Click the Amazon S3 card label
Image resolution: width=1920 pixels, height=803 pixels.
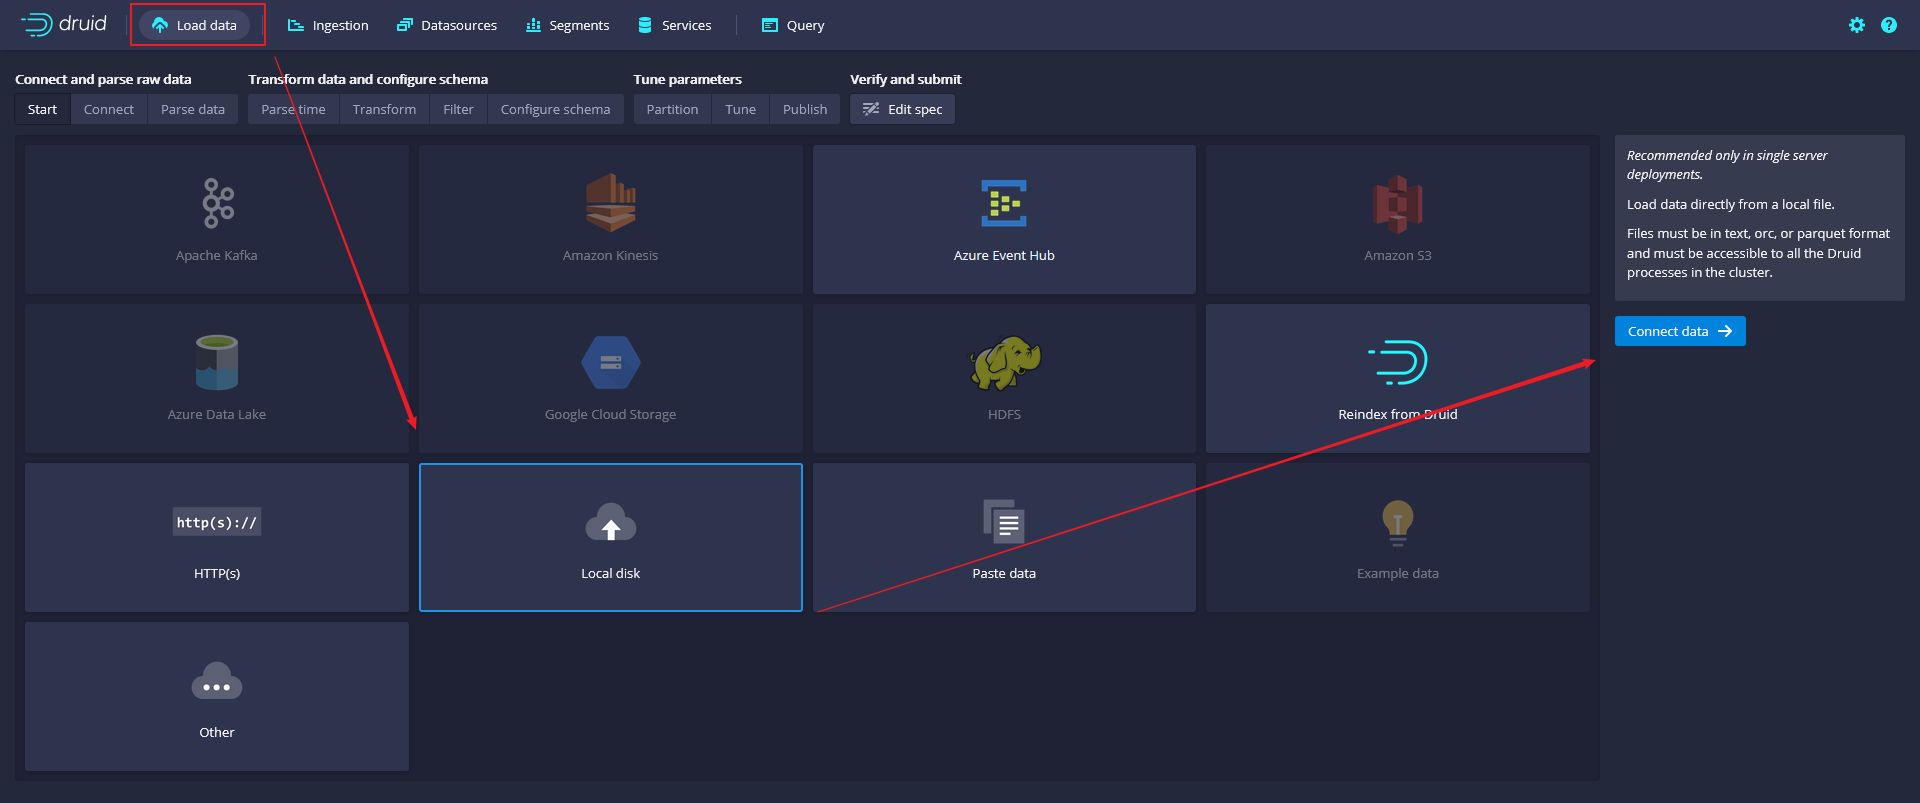click(1398, 255)
